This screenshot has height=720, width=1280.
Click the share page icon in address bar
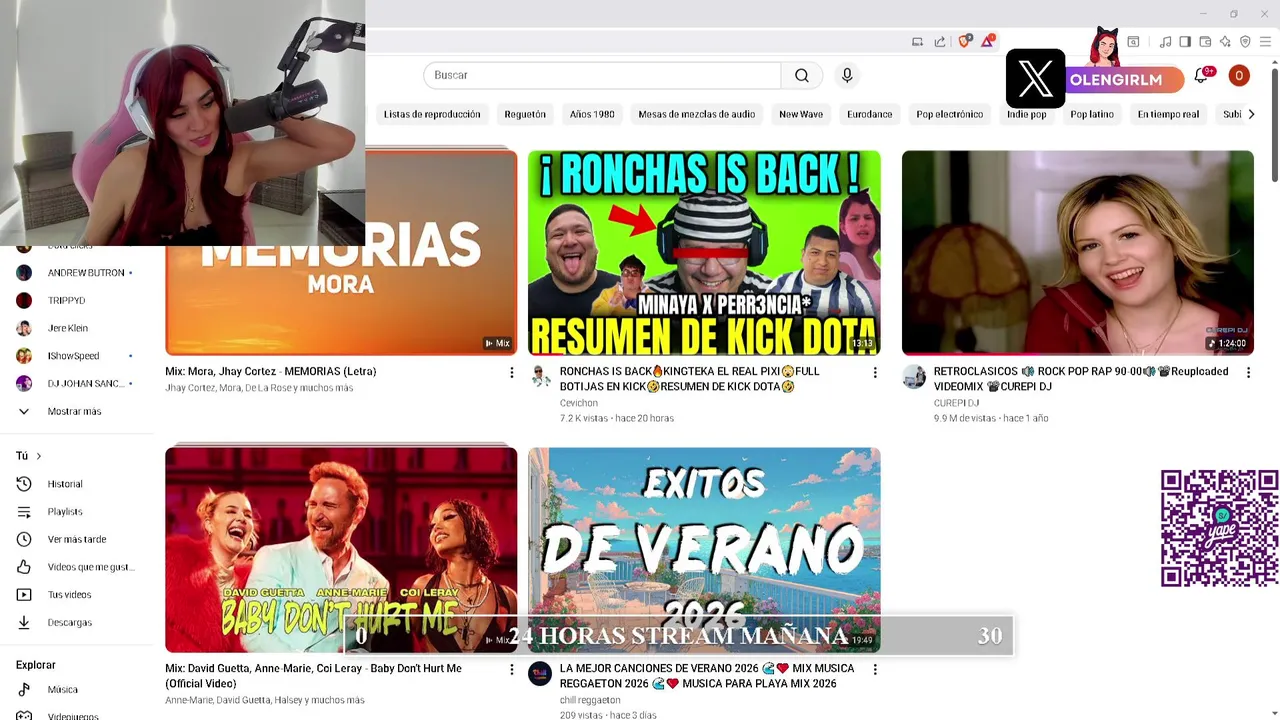(x=940, y=41)
